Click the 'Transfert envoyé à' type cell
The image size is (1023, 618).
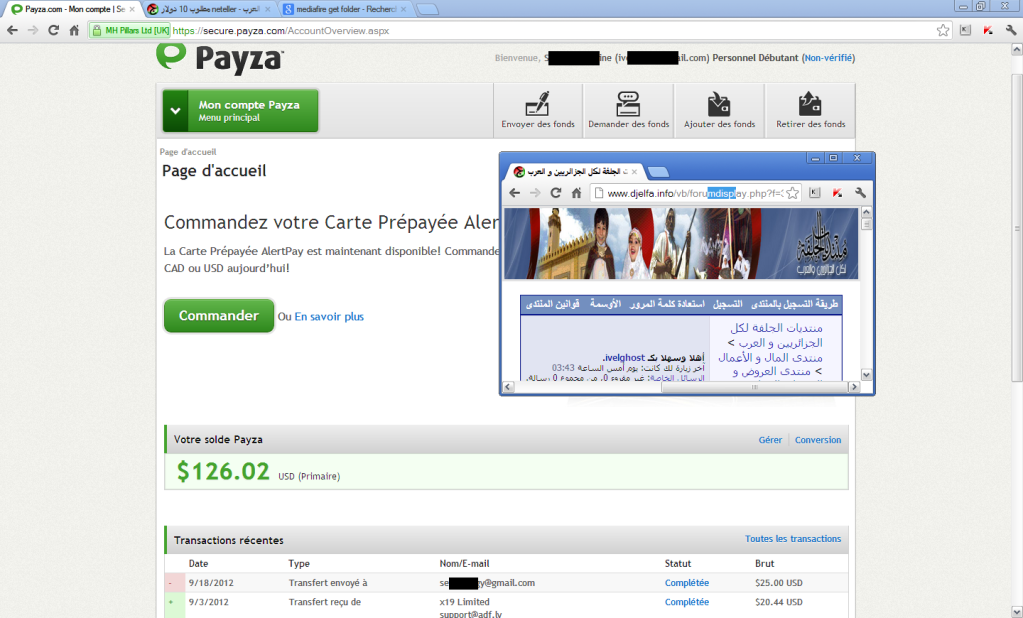(x=328, y=583)
